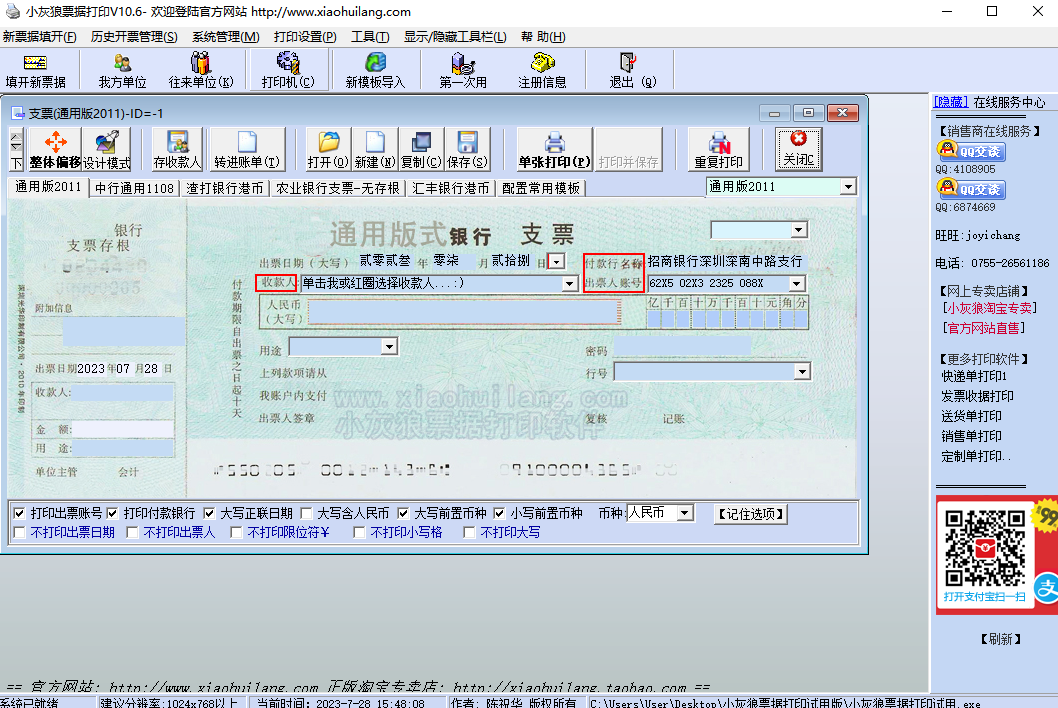Click the 复制(C) copy icon
This screenshot has height=708, width=1058.
click(x=421, y=149)
